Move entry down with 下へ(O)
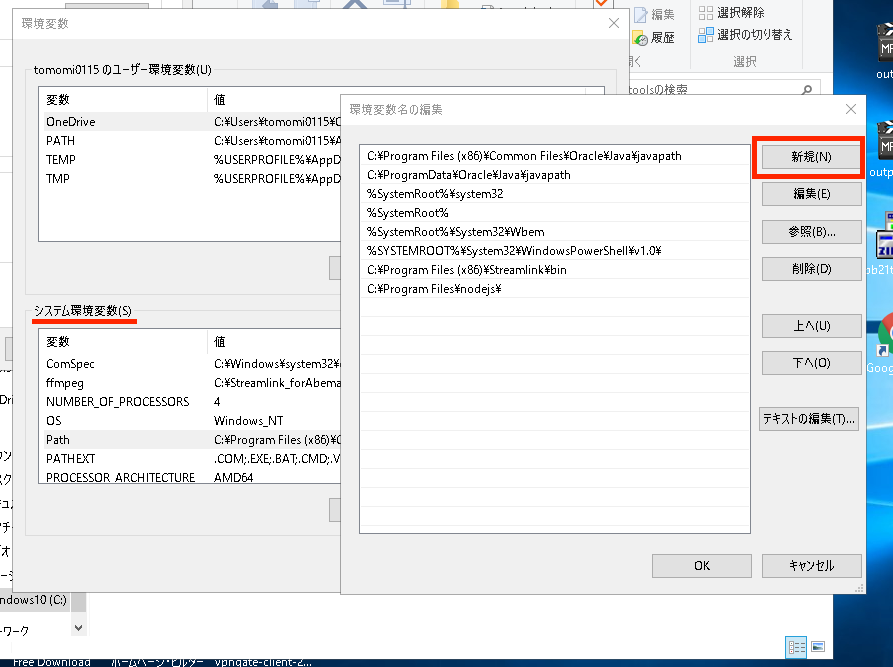 point(811,363)
